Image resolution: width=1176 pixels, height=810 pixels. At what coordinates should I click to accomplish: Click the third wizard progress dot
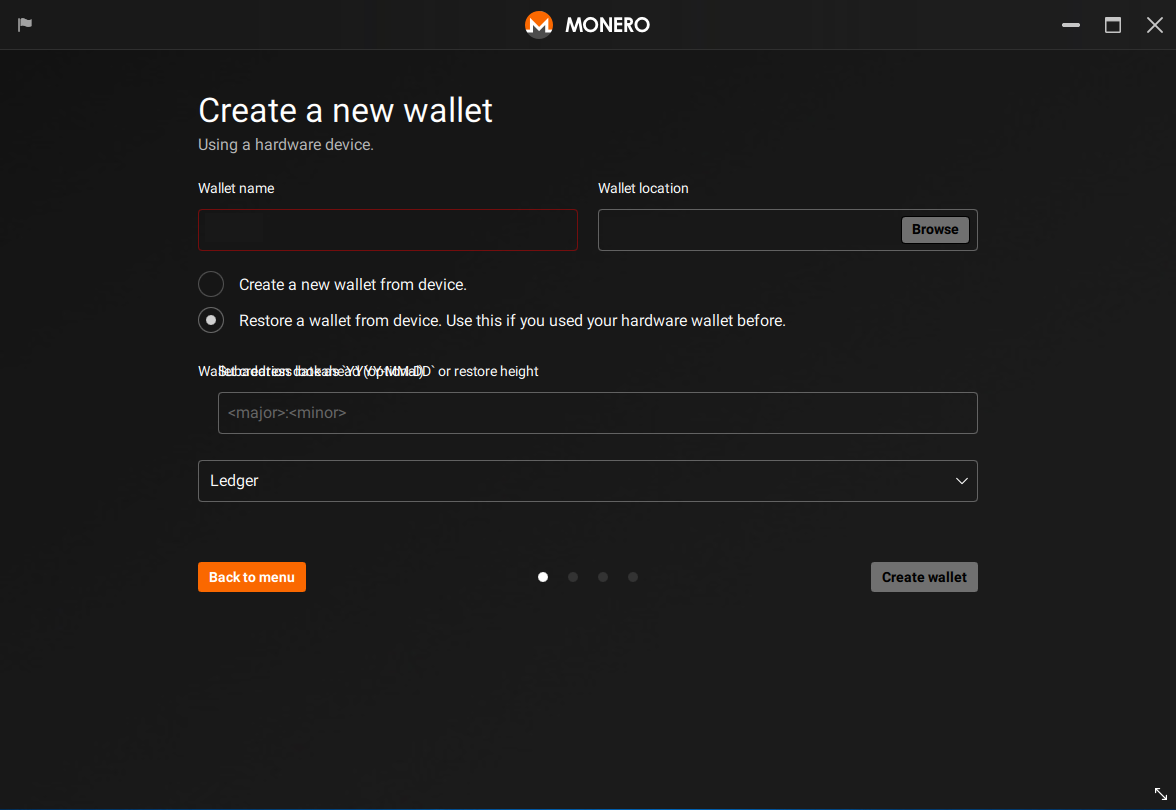pos(603,577)
